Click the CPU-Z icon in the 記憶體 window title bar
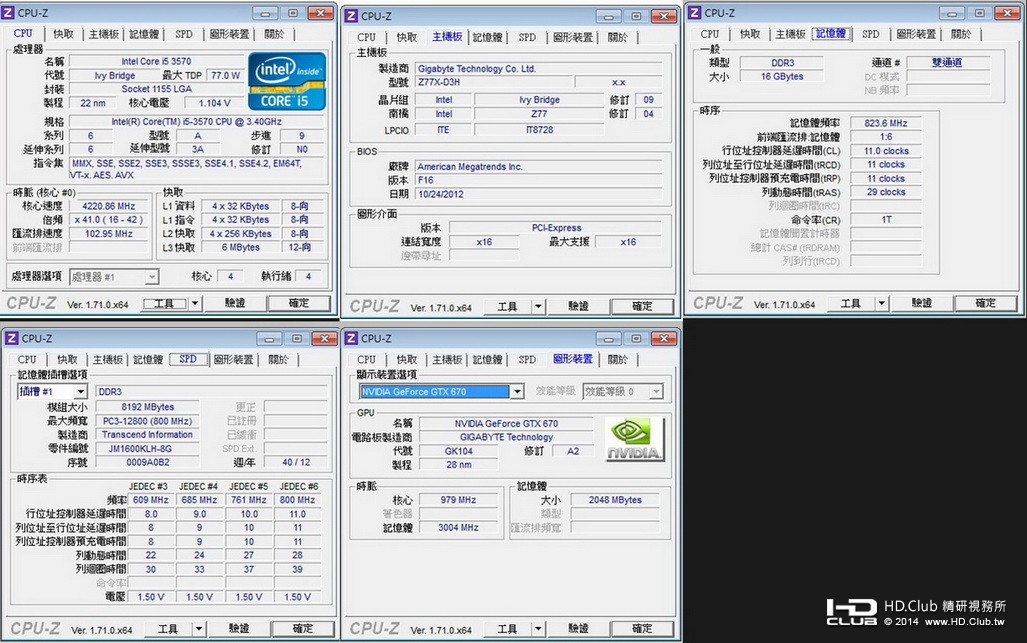This screenshot has width=1027, height=643. tap(694, 12)
